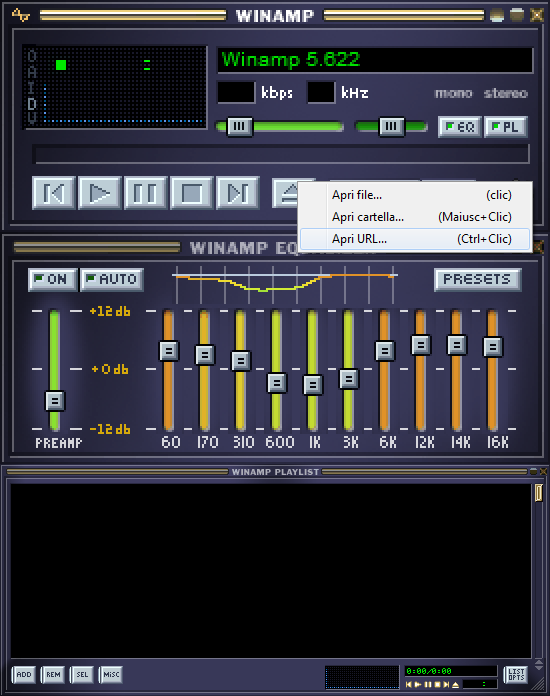Click the playlist vertical scrollbar handle
Viewport: 550px width, 696px height.
click(538, 493)
